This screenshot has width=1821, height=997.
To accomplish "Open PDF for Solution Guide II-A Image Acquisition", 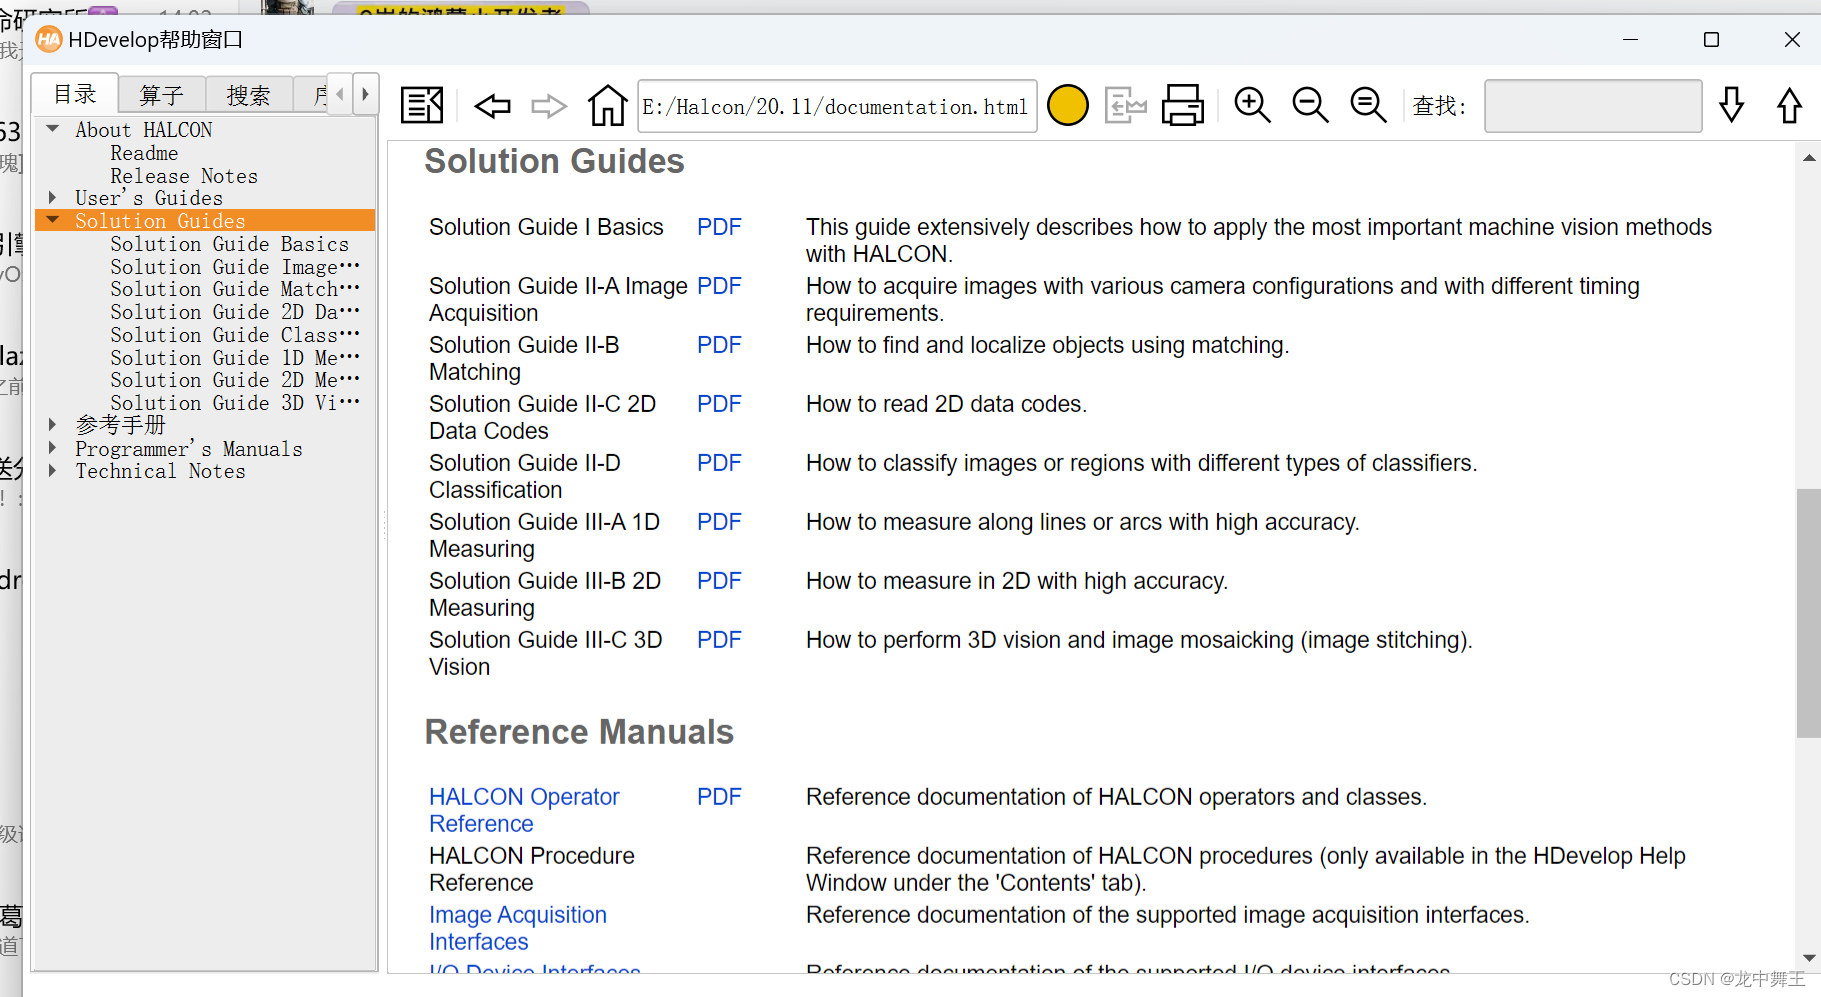I will [719, 286].
